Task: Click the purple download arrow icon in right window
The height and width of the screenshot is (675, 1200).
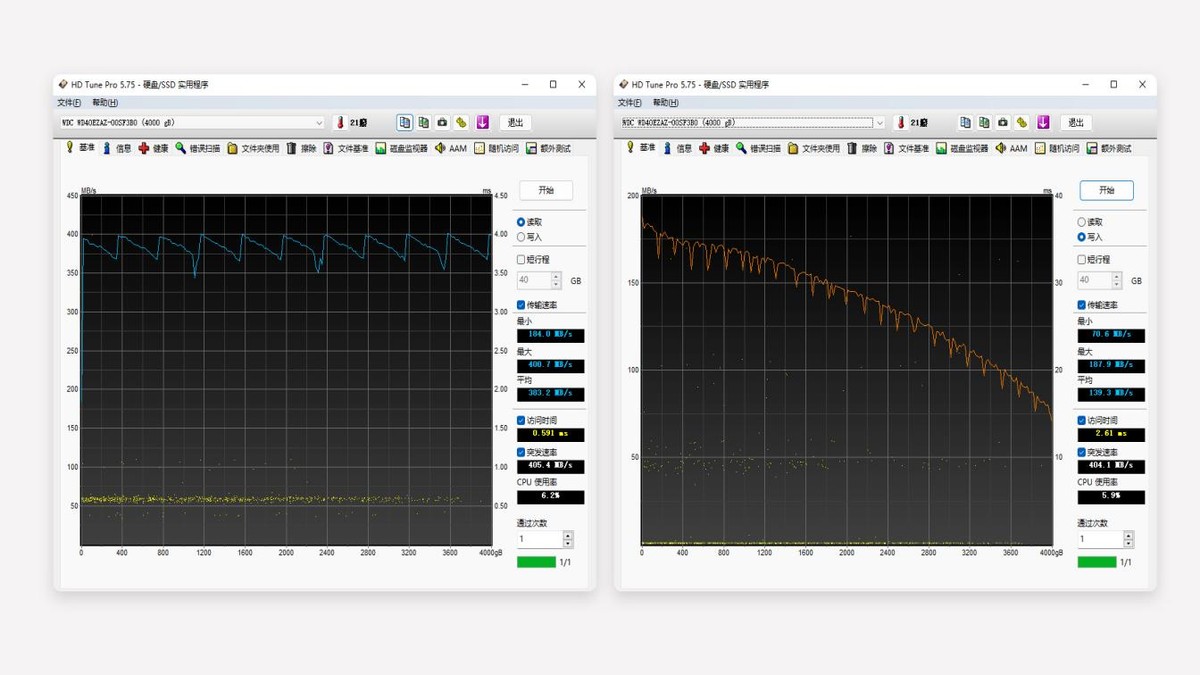Action: coord(1043,122)
